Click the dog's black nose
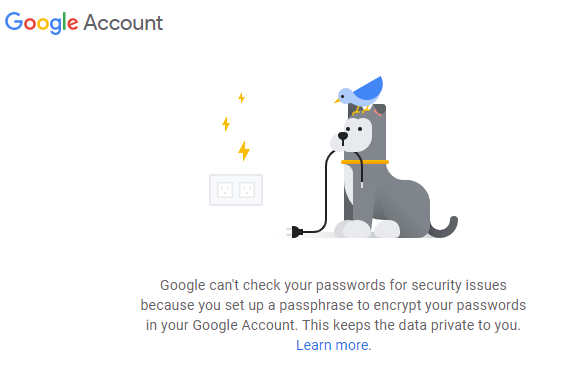Screen dimensions: 581x379 pos(343,136)
